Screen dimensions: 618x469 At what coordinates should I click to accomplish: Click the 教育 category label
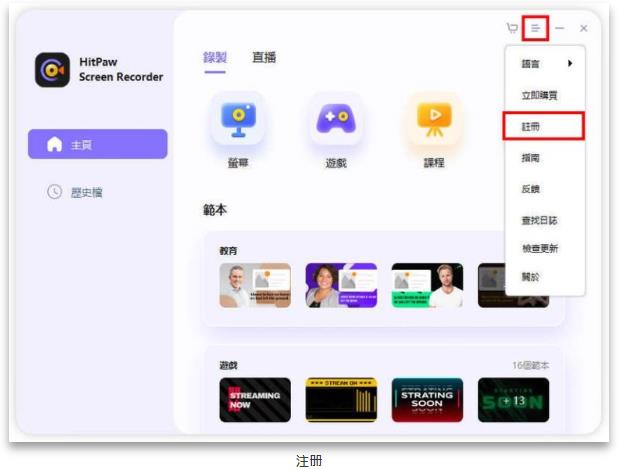coord(228,251)
